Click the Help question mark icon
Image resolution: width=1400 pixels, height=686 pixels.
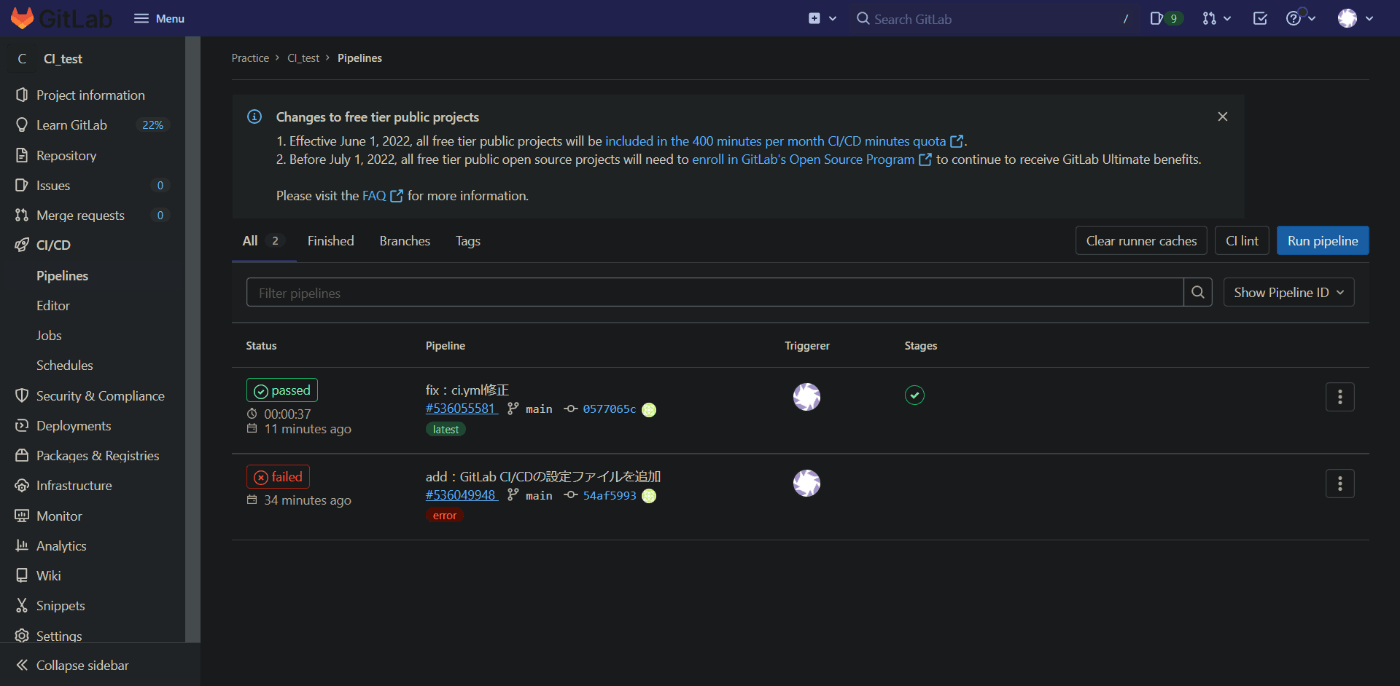pos(1295,18)
